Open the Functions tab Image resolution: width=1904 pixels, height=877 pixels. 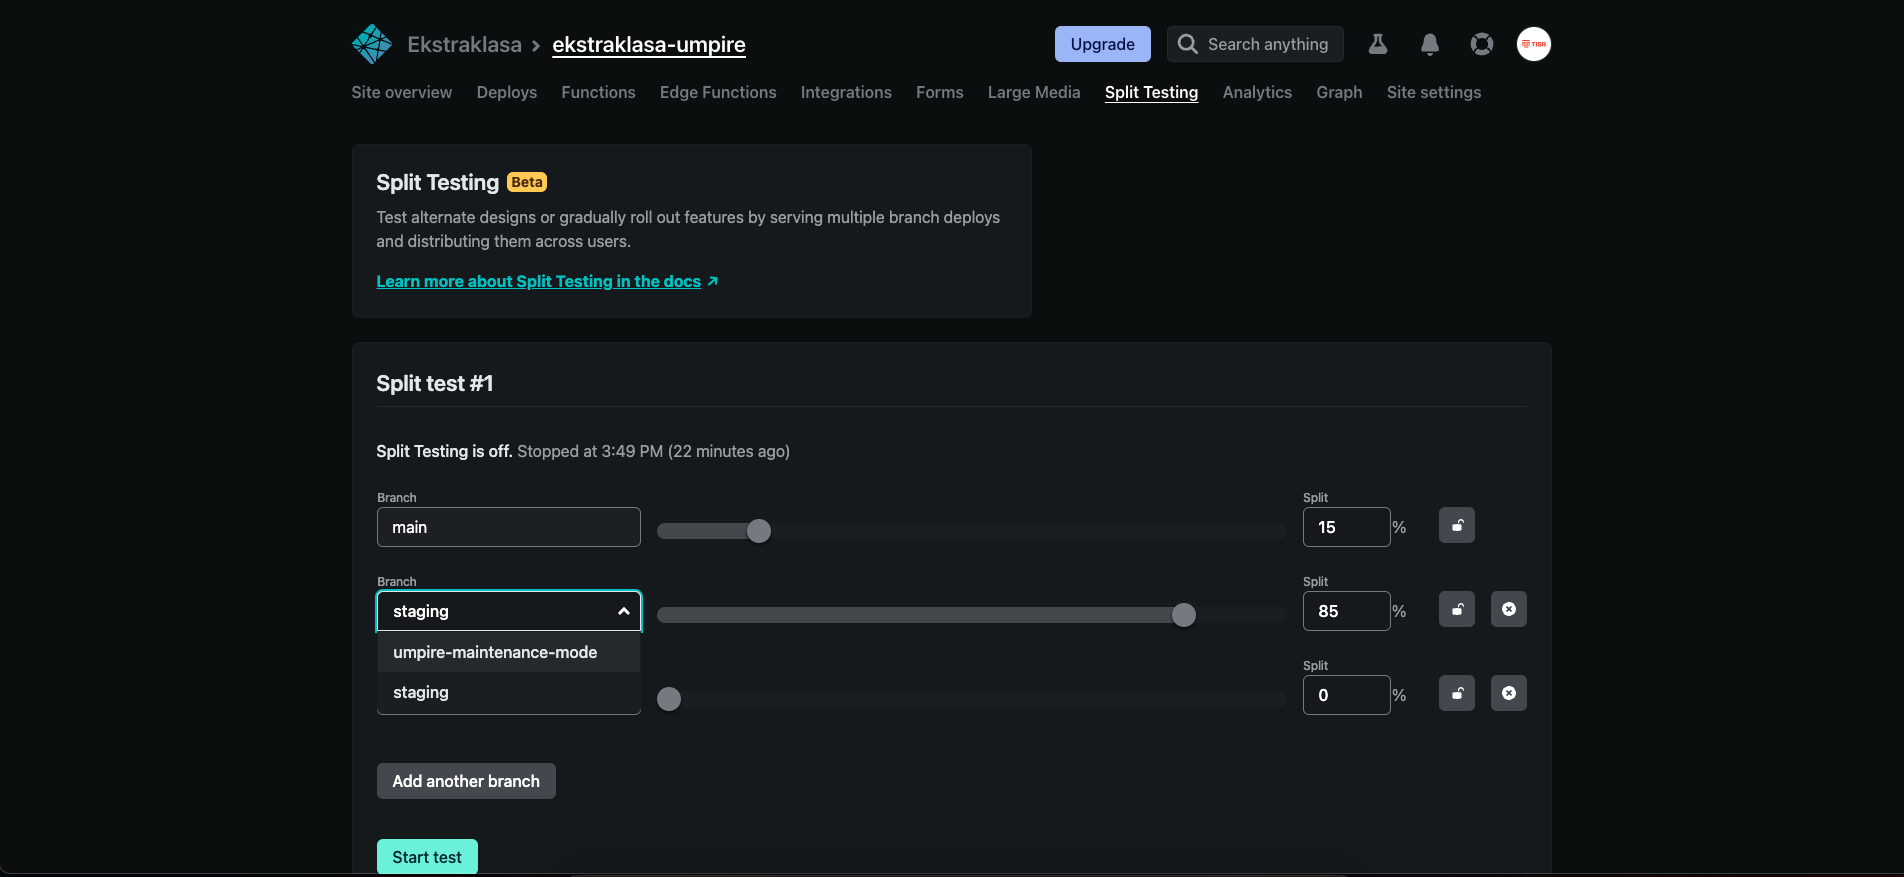point(598,92)
